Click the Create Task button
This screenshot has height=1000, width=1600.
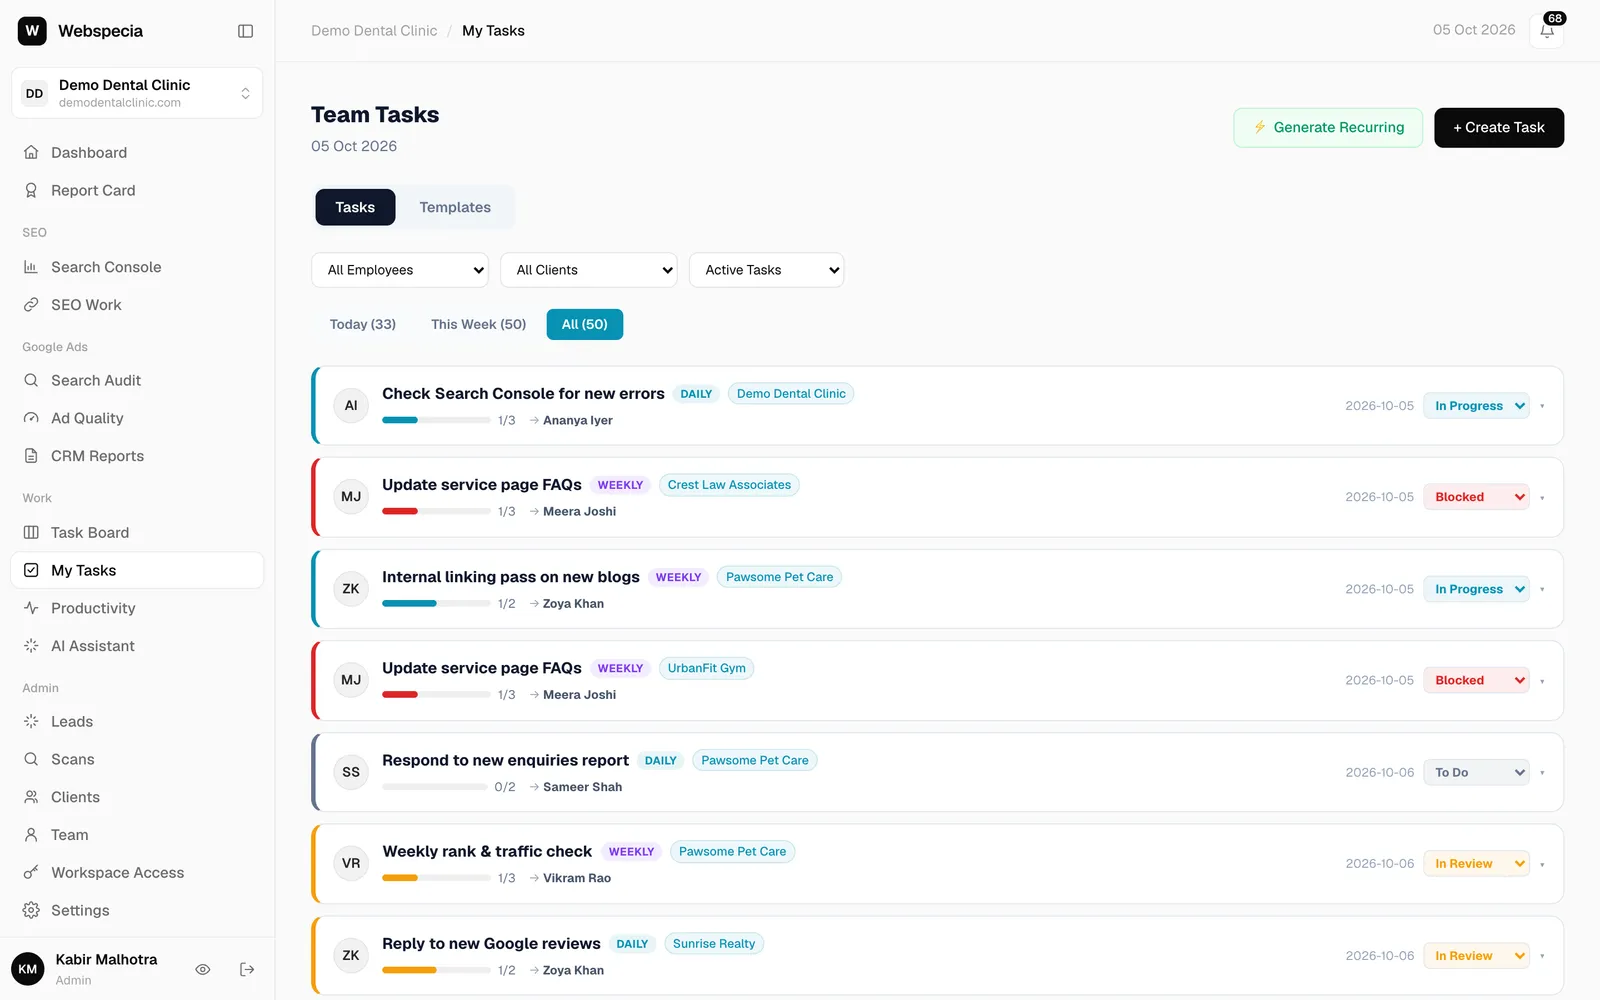pos(1499,128)
